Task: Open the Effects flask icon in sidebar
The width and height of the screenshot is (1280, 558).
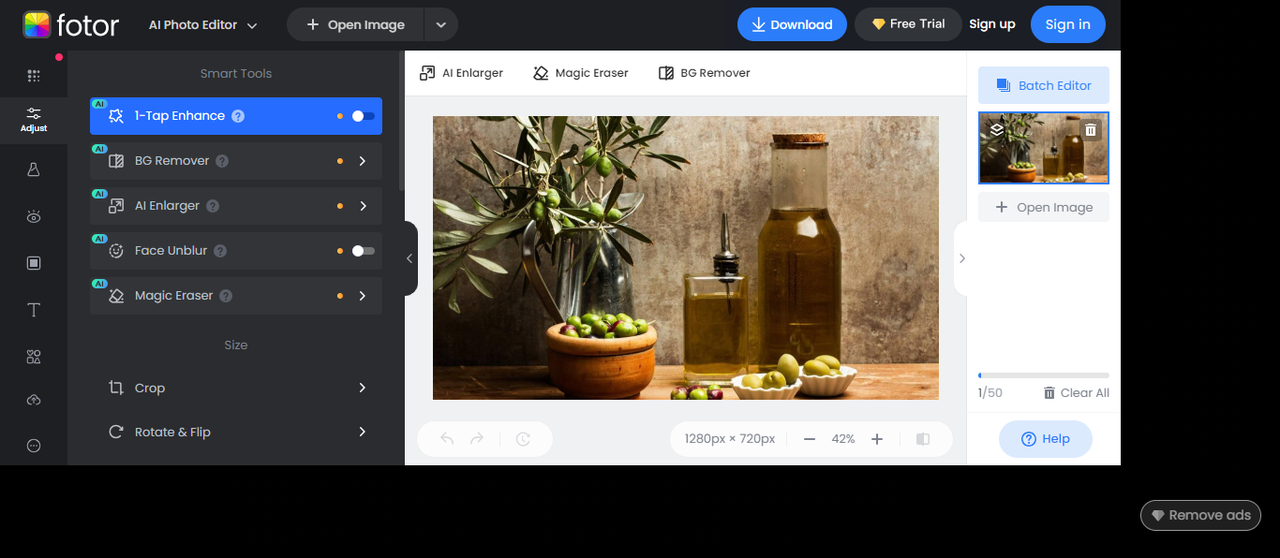Action: click(34, 171)
